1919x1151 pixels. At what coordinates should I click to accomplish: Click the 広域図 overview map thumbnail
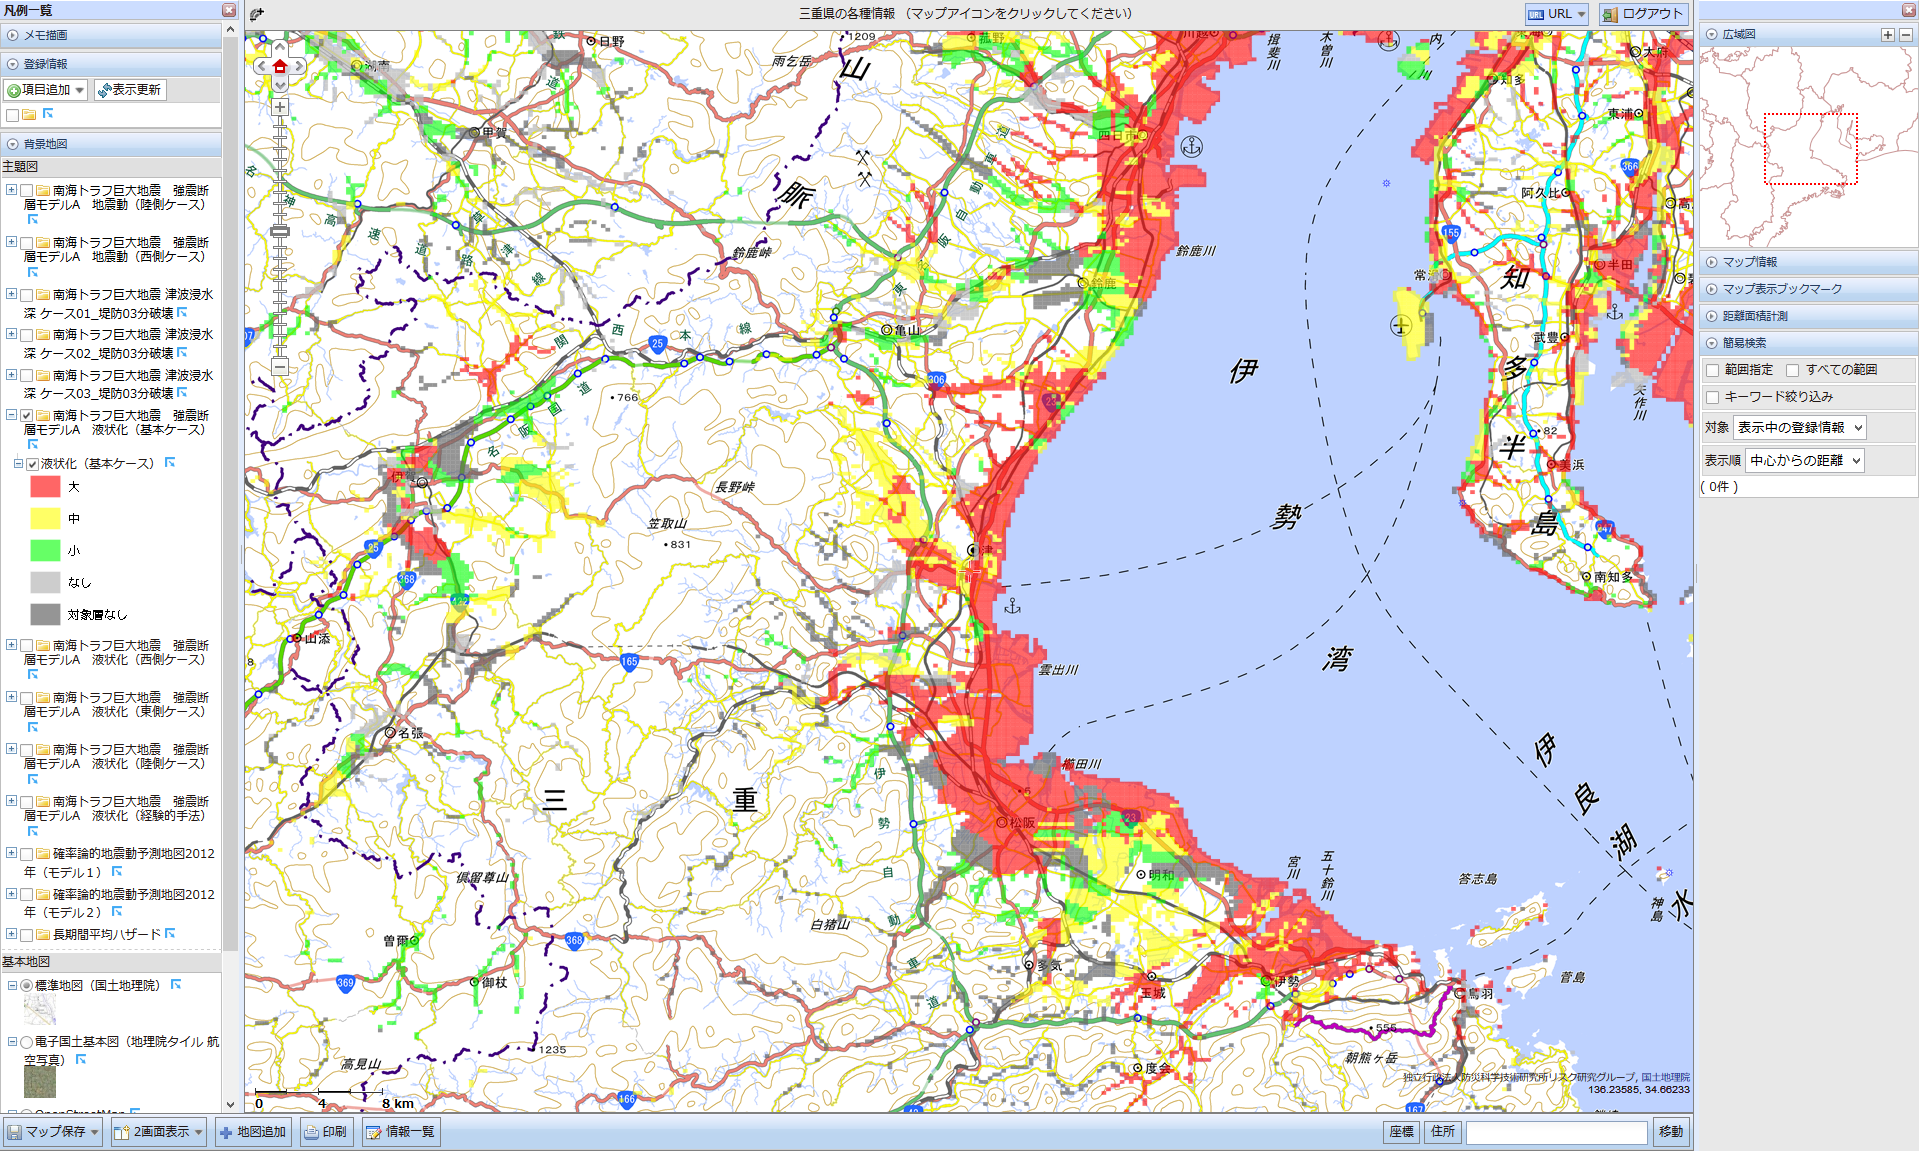coord(1808,147)
